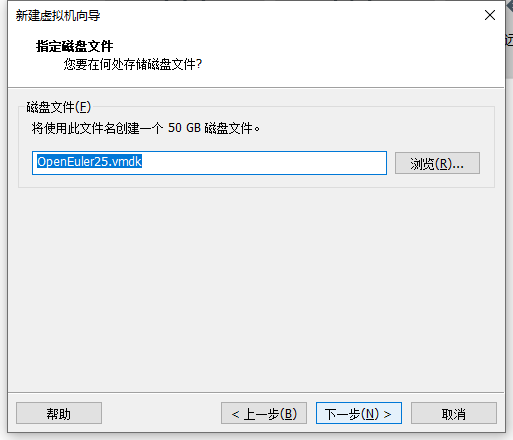Click the 50 GB disk file description text
The height and width of the screenshot is (440, 513).
tap(146, 128)
